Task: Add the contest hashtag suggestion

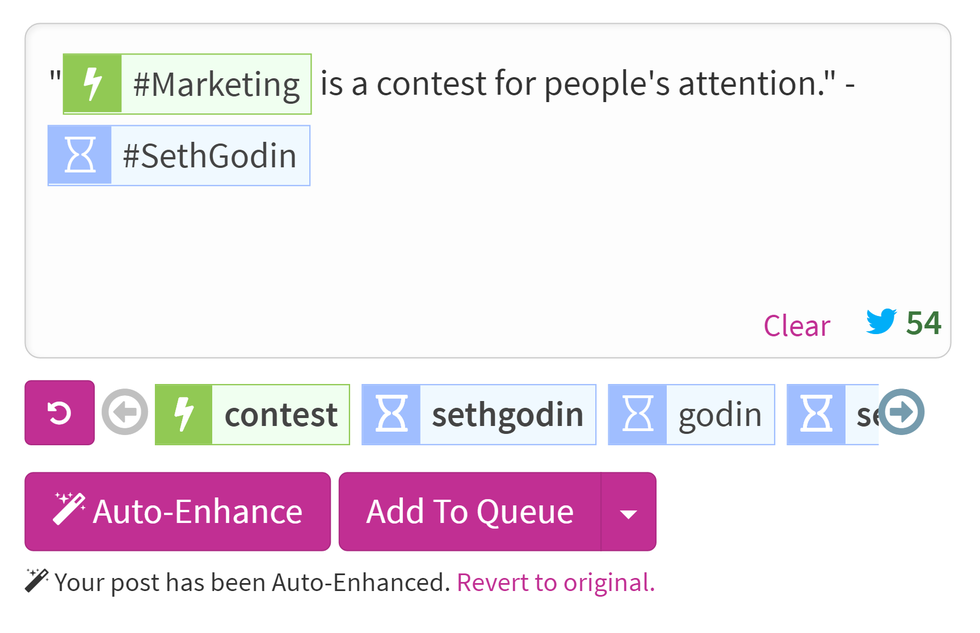Action: click(x=280, y=414)
